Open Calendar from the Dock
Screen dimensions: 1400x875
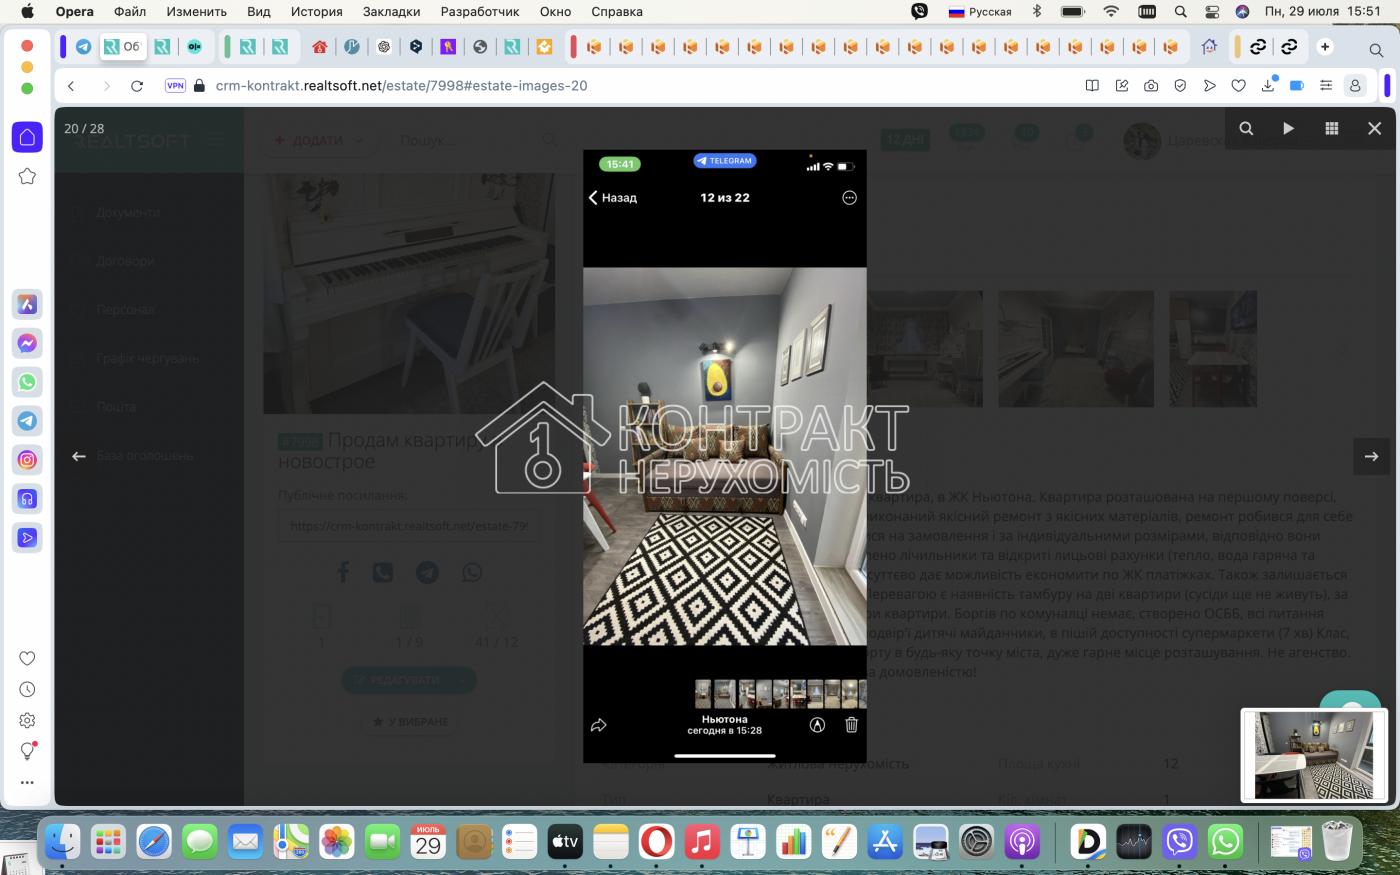[428, 842]
